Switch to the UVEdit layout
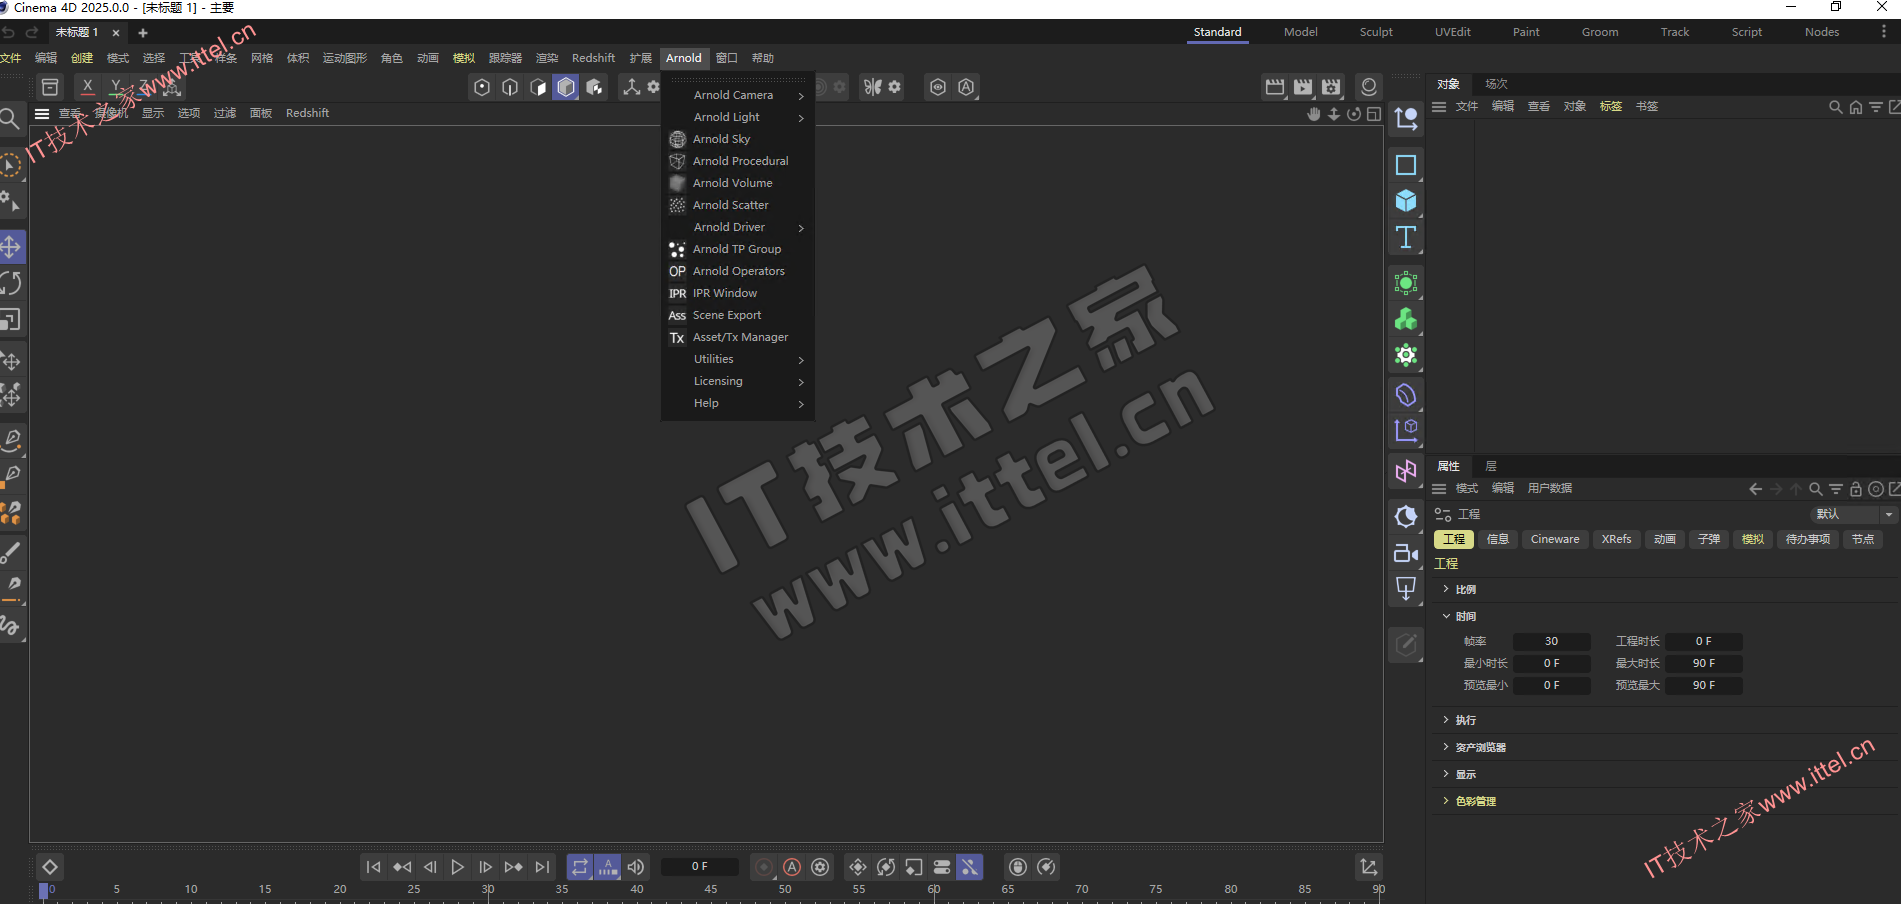 (1452, 32)
